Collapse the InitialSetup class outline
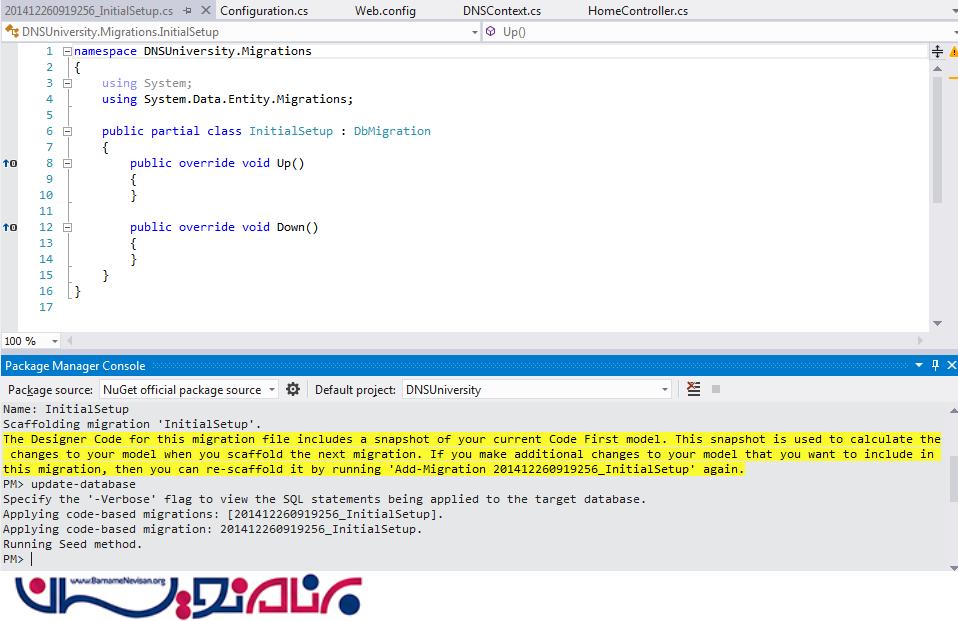Viewport: 958px width, 621px height. click(x=67, y=131)
